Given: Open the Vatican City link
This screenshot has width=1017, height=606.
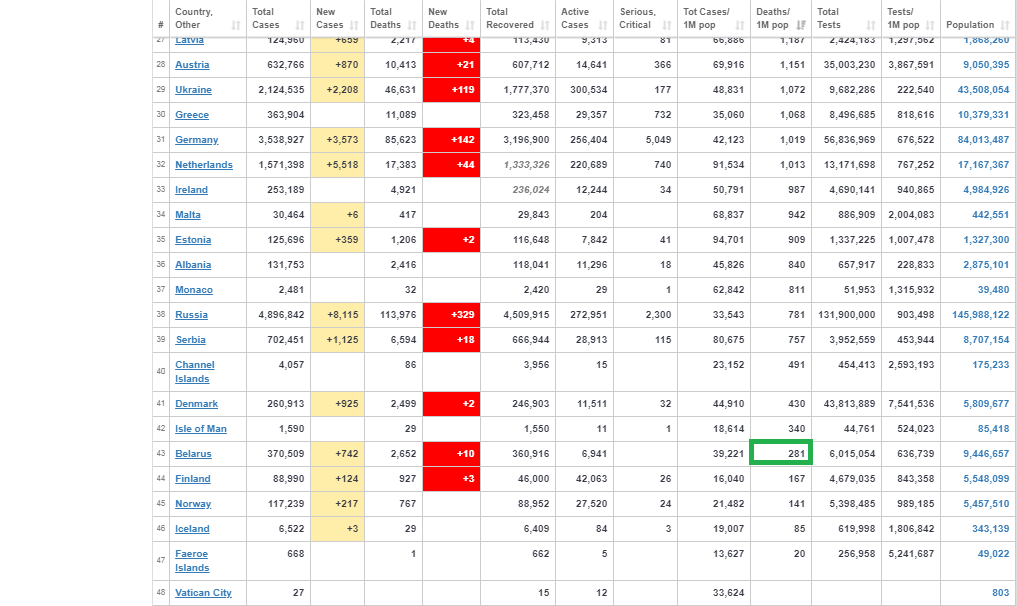Looking at the screenshot, I should (203, 592).
